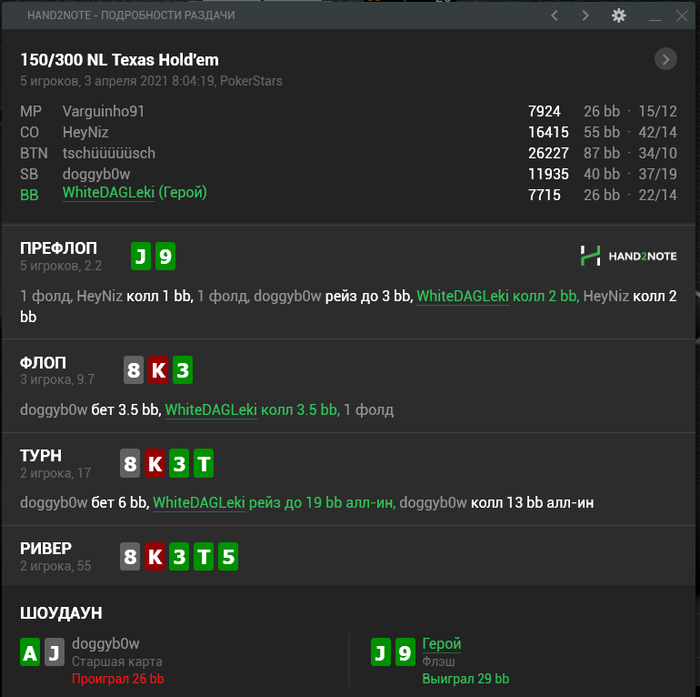Click the stats 42/14 for HeyNiz
The image size is (700, 697).
(x=658, y=132)
